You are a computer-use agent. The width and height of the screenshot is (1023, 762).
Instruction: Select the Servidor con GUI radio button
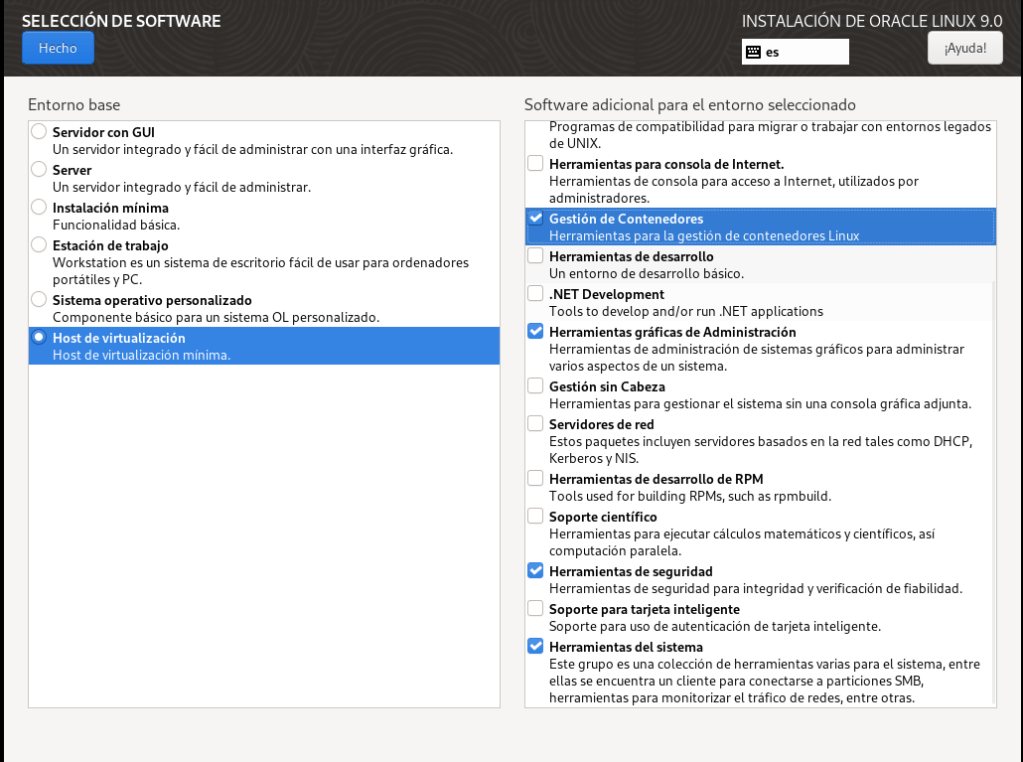tap(38, 132)
